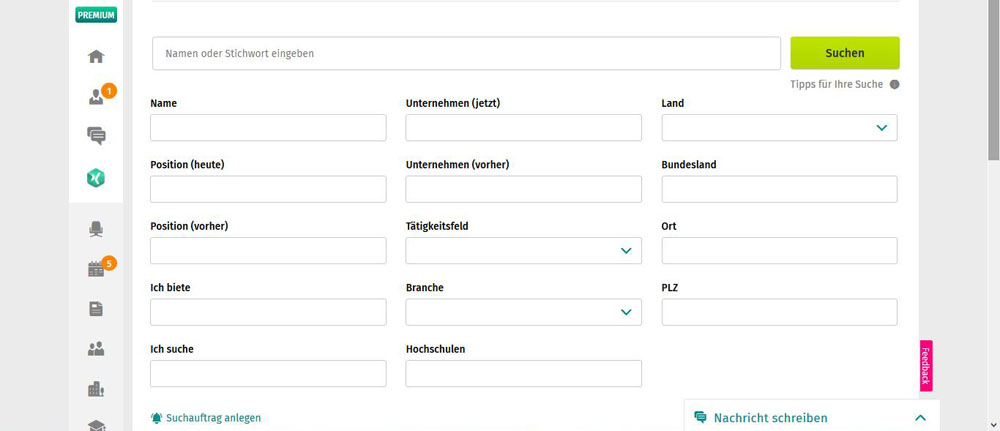Click the green Suchen button
The height and width of the screenshot is (431, 1000).
click(845, 53)
